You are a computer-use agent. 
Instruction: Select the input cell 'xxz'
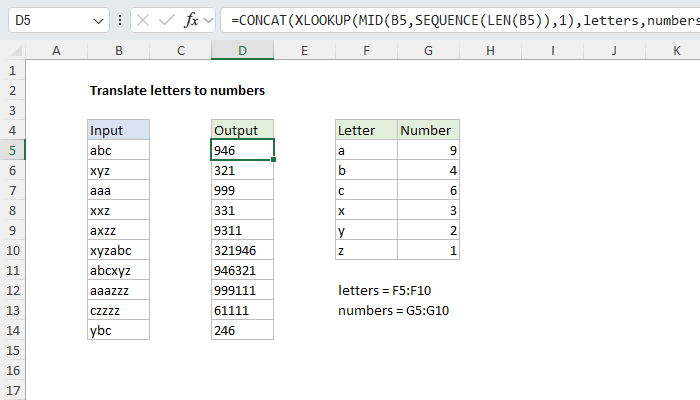coord(118,210)
